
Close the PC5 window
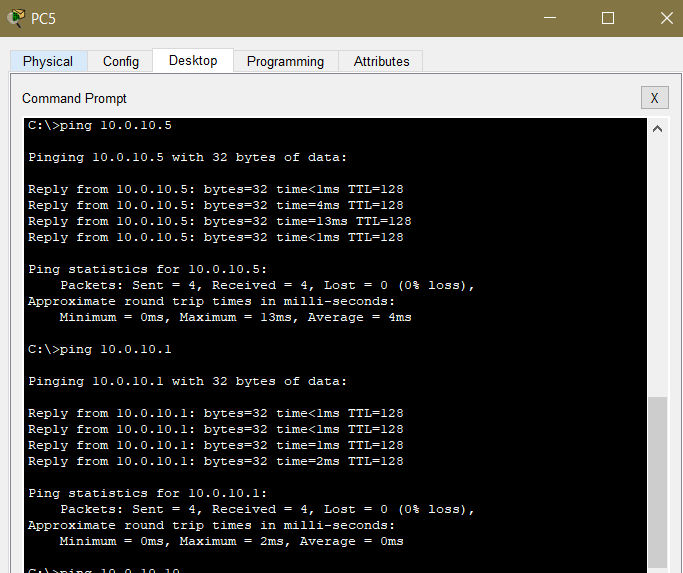(666, 18)
